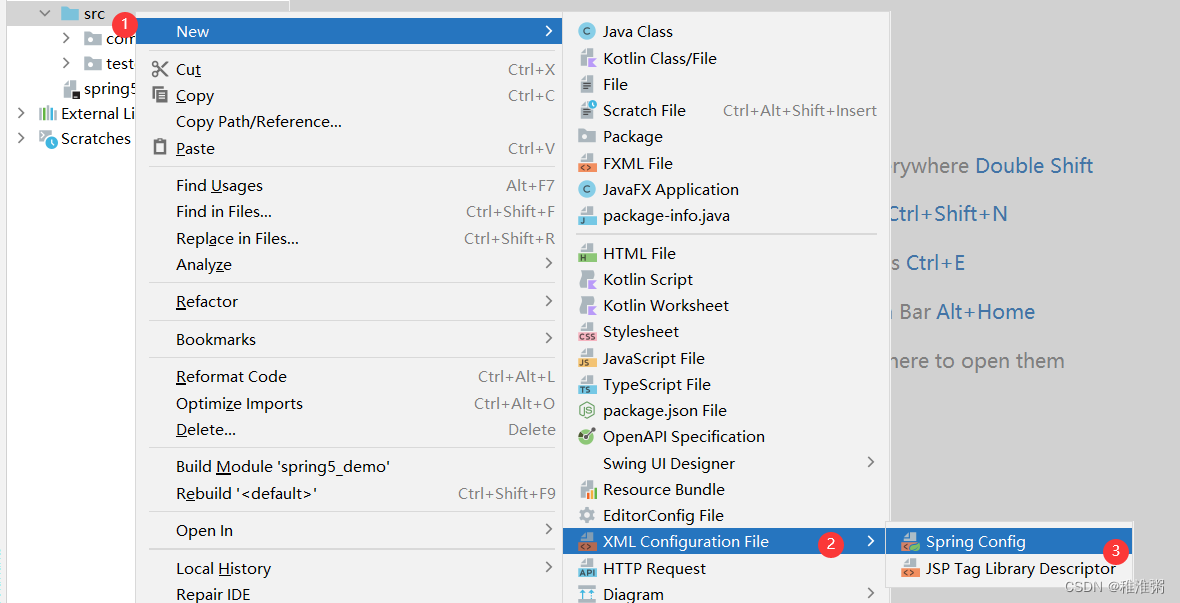The image size is (1180, 603).
Task: Open the Open In submenu
Action: 349,531
